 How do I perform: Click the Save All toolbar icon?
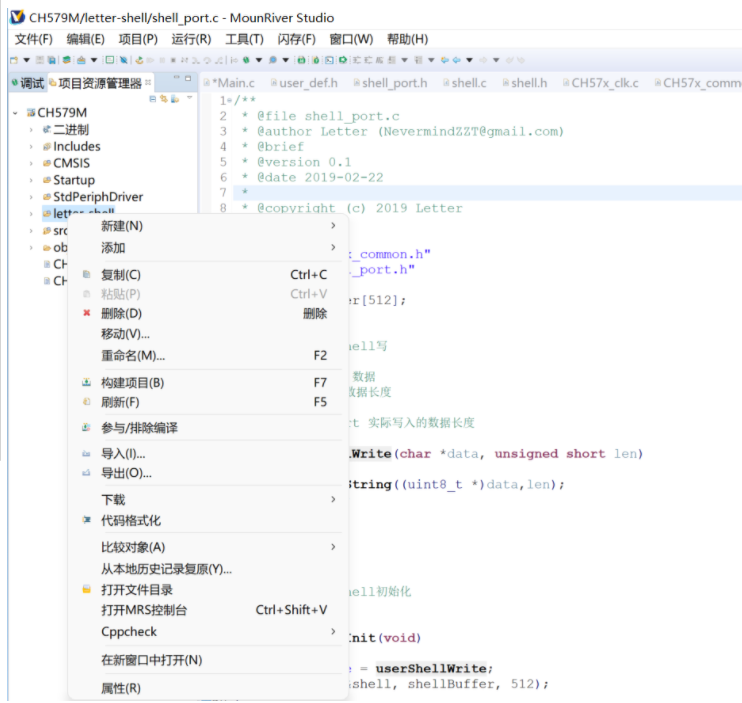(x=51, y=60)
